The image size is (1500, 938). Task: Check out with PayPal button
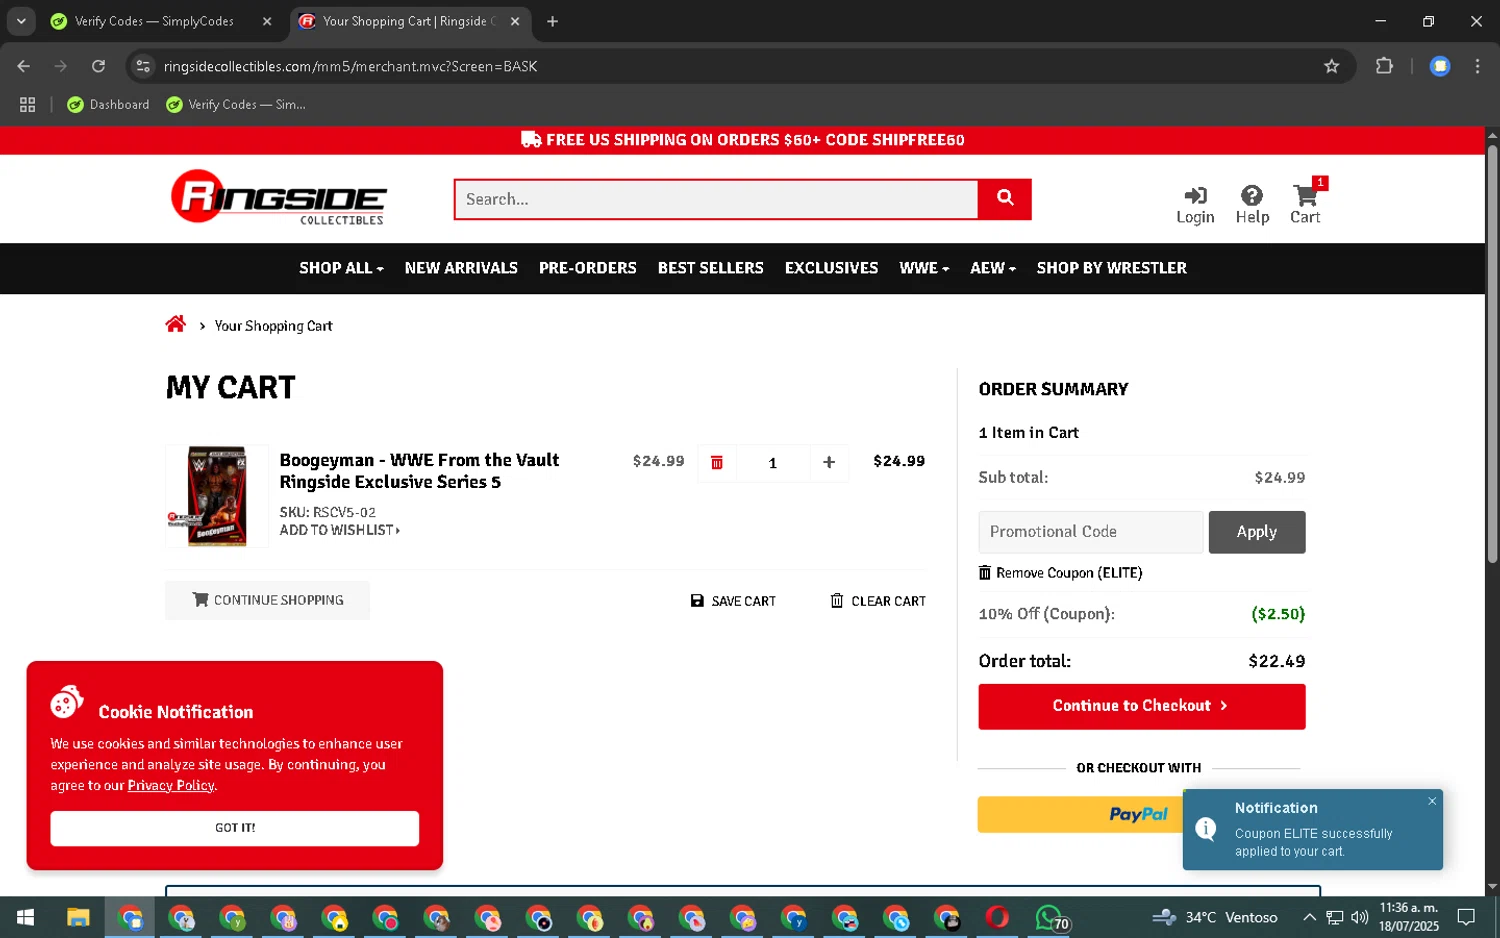coord(1080,814)
